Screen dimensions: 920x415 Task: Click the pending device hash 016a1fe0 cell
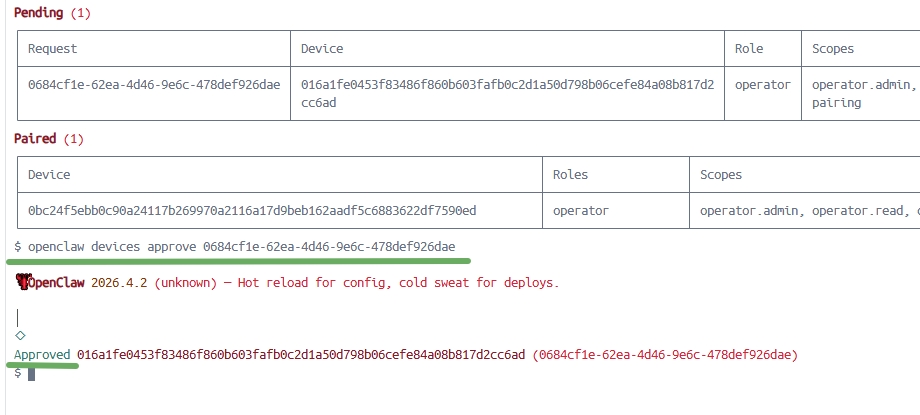tap(508, 94)
